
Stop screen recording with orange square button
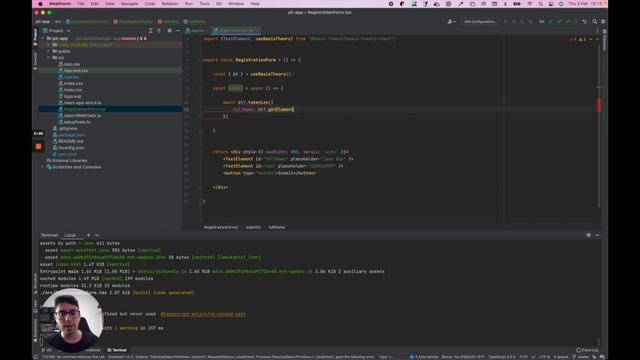click(38, 147)
